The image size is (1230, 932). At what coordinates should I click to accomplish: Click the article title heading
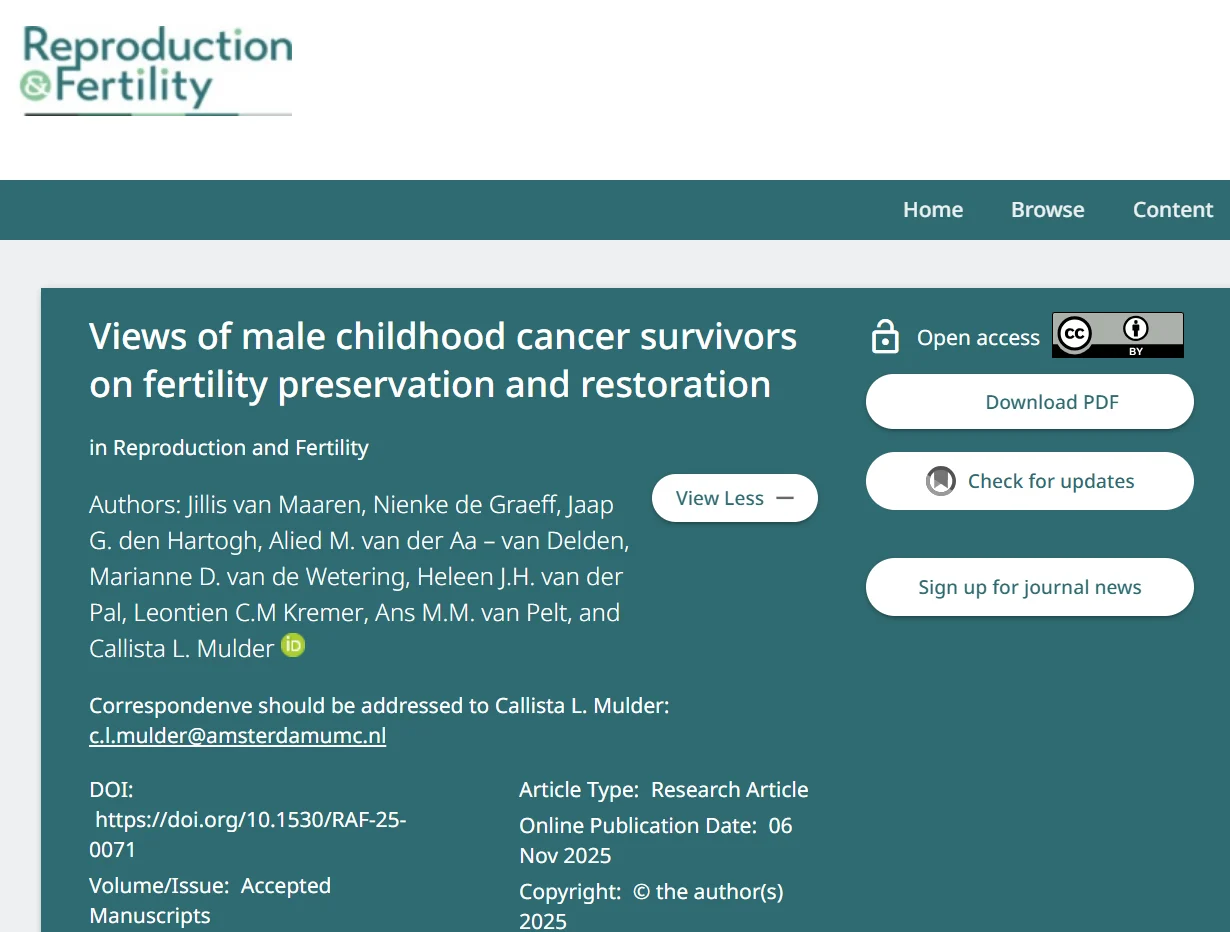click(442, 360)
